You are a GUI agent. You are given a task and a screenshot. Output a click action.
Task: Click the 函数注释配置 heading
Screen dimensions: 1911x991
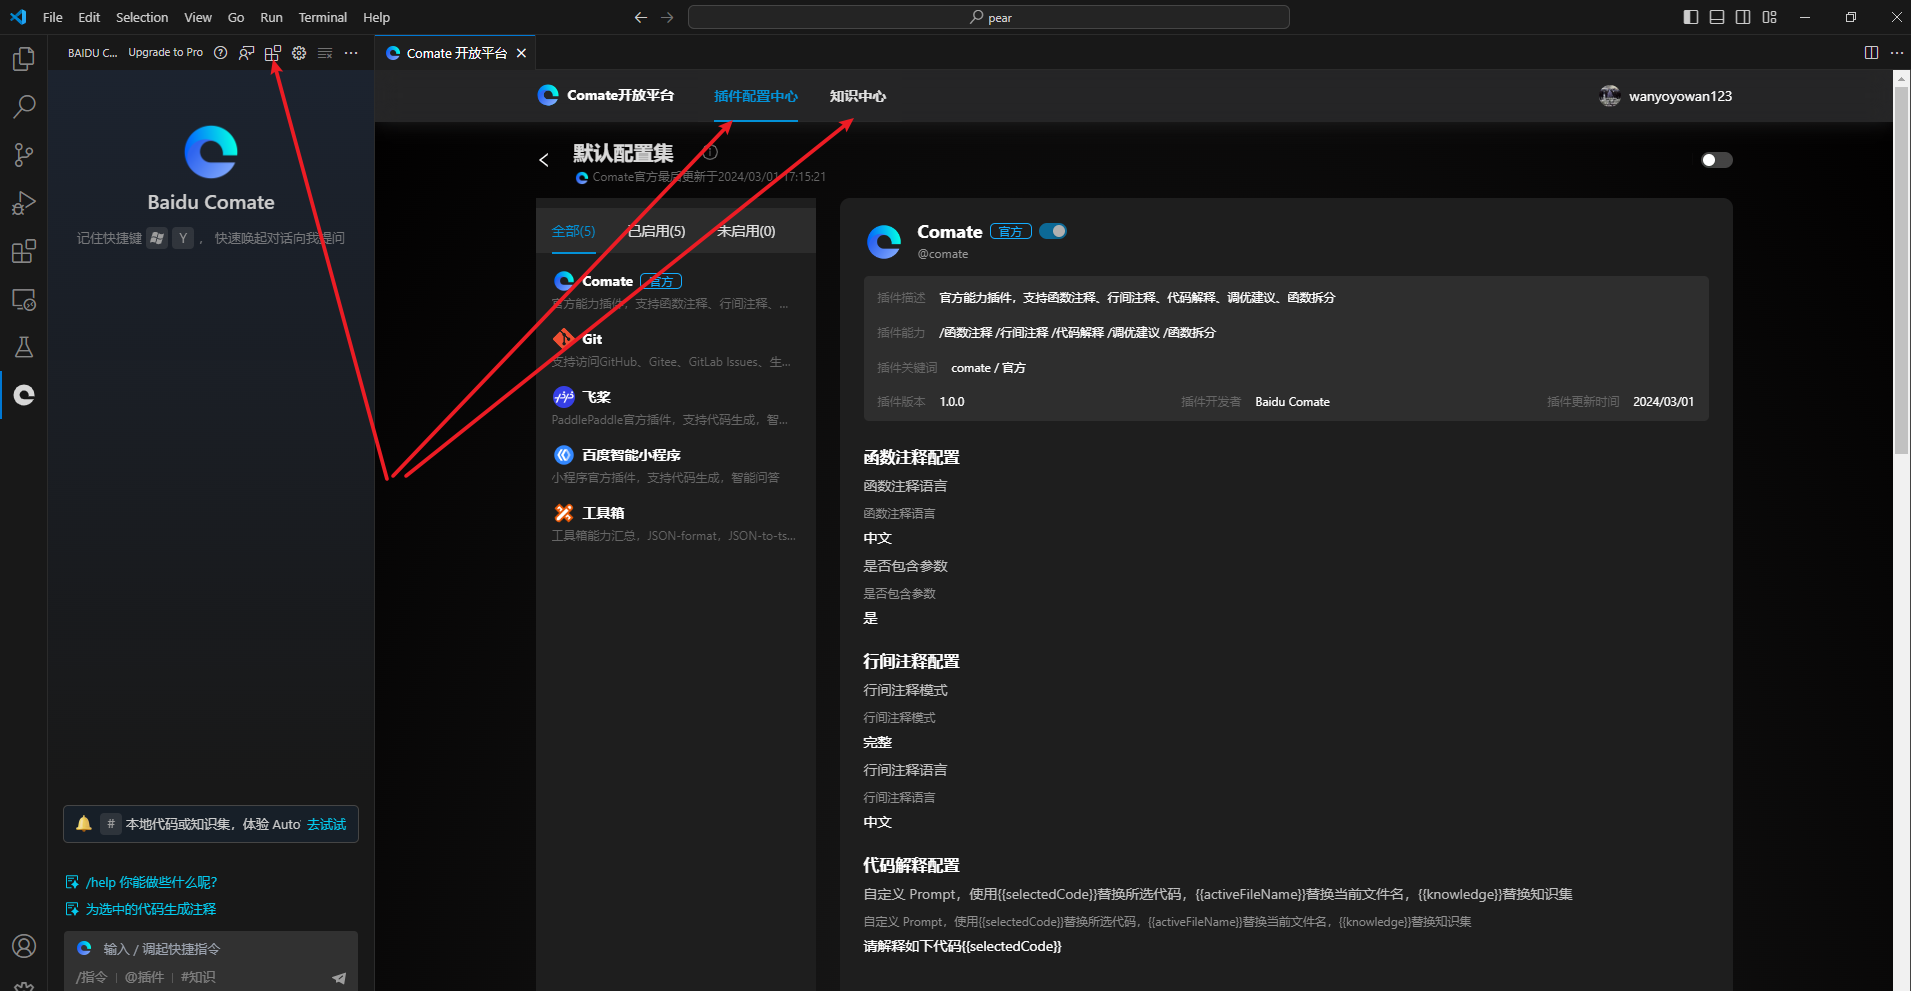pos(911,457)
